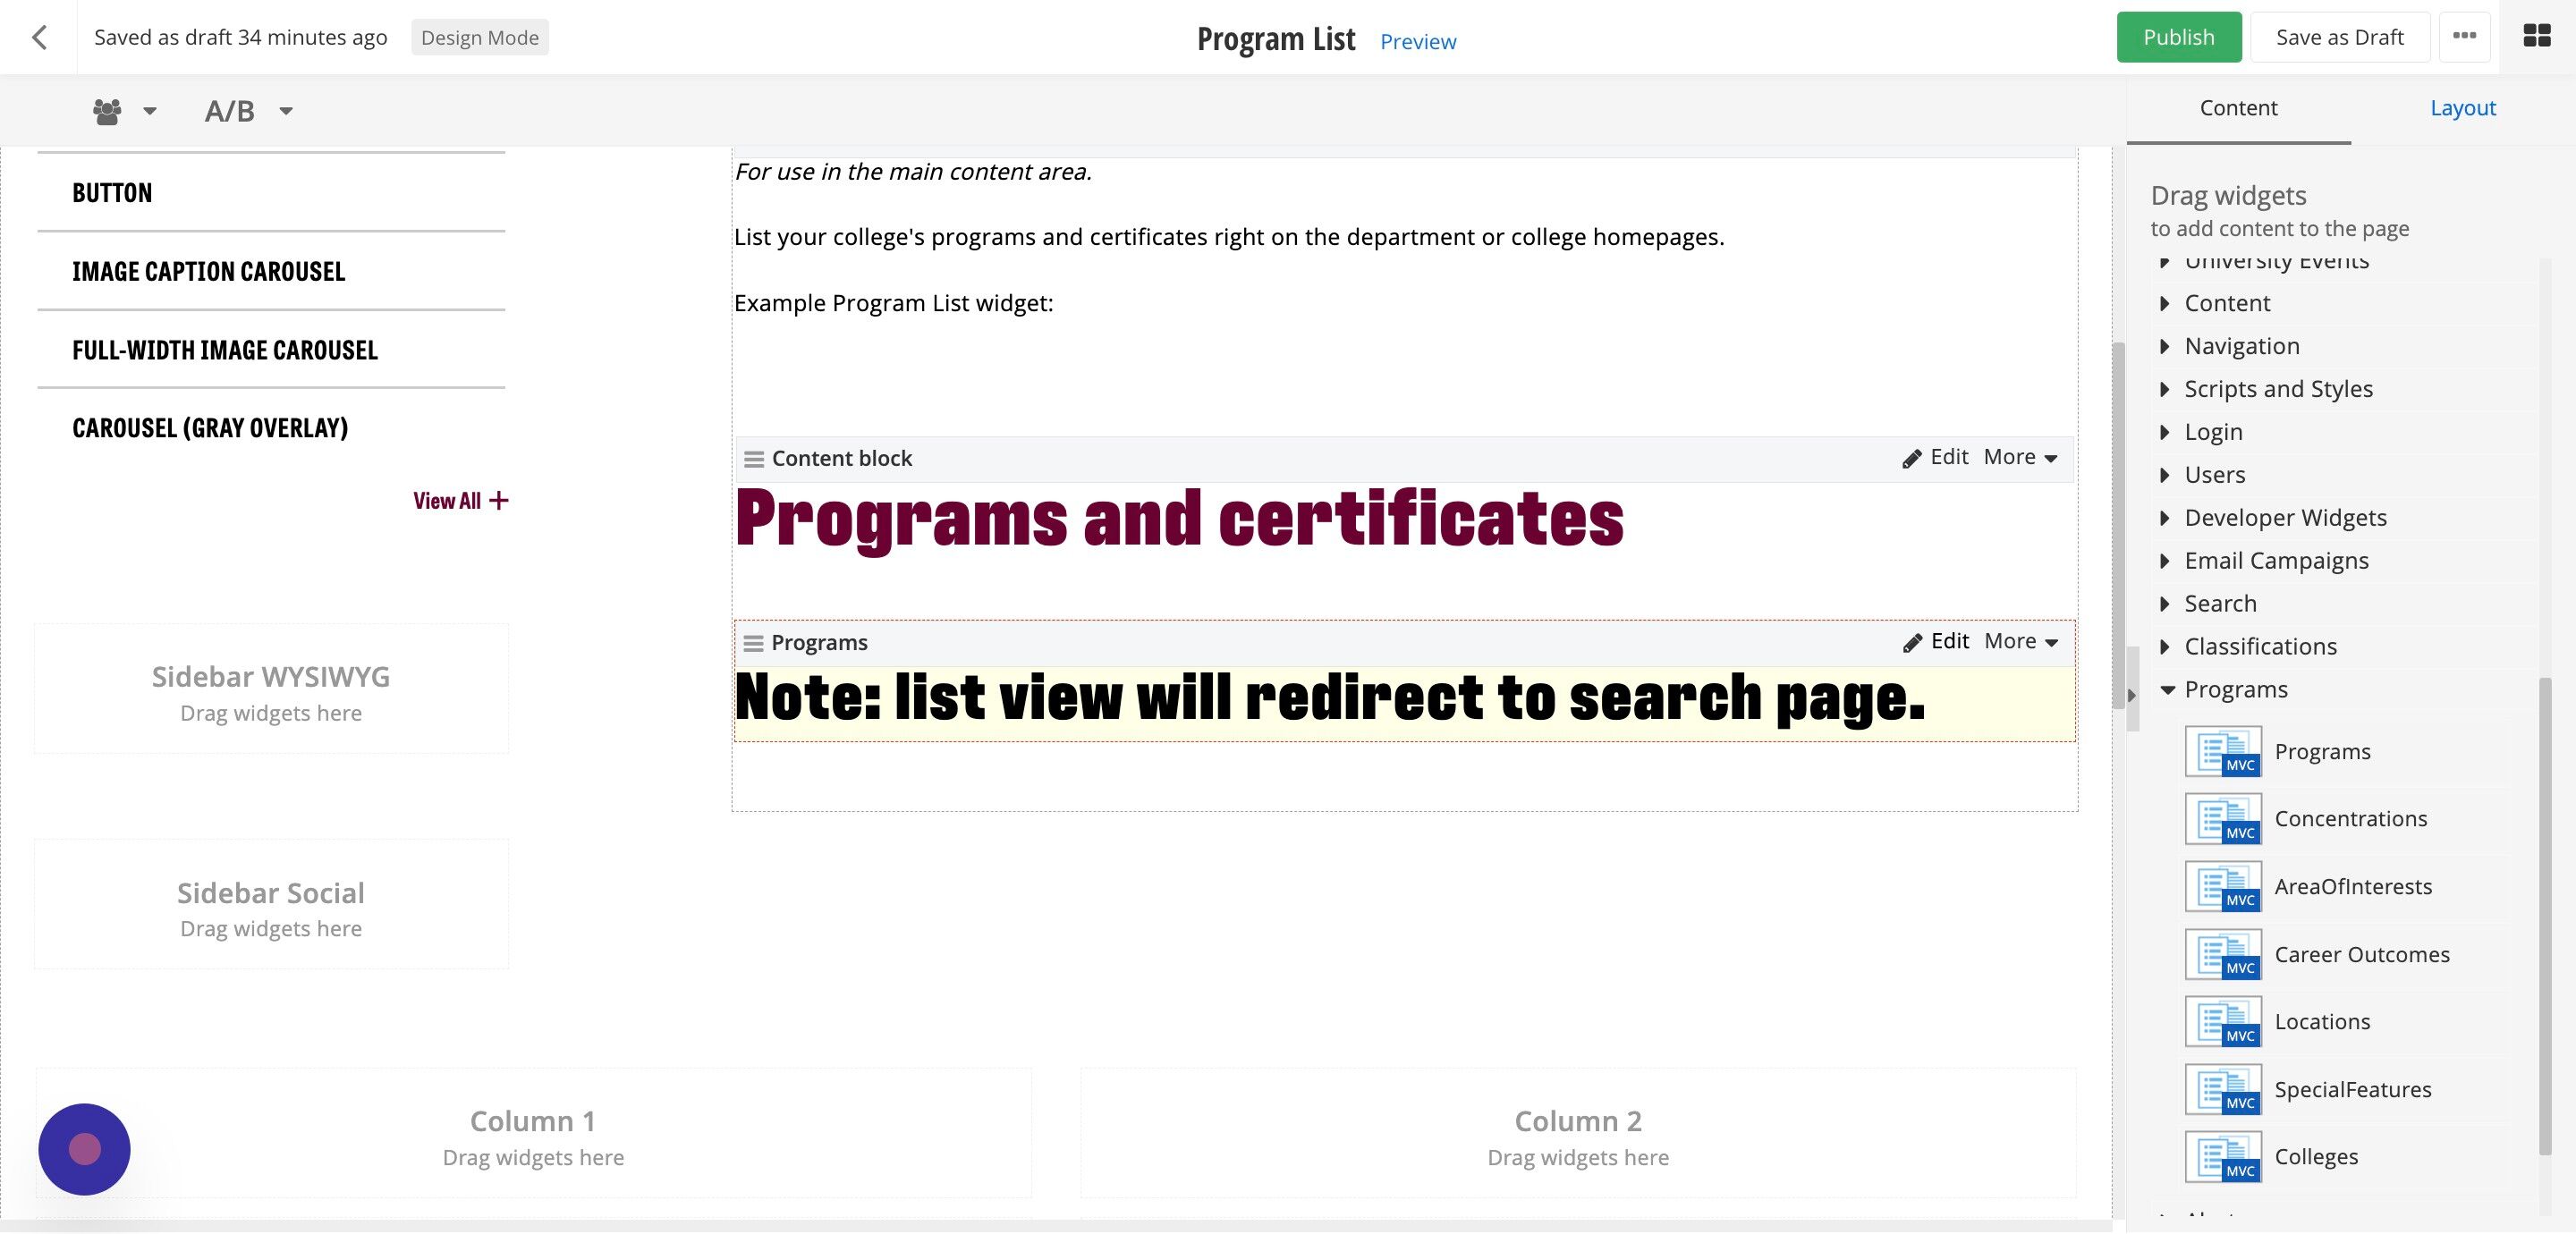Select the SpecialFeatures MVC widget icon
Viewport: 2576px width, 1234px height.
click(x=2223, y=1090)
